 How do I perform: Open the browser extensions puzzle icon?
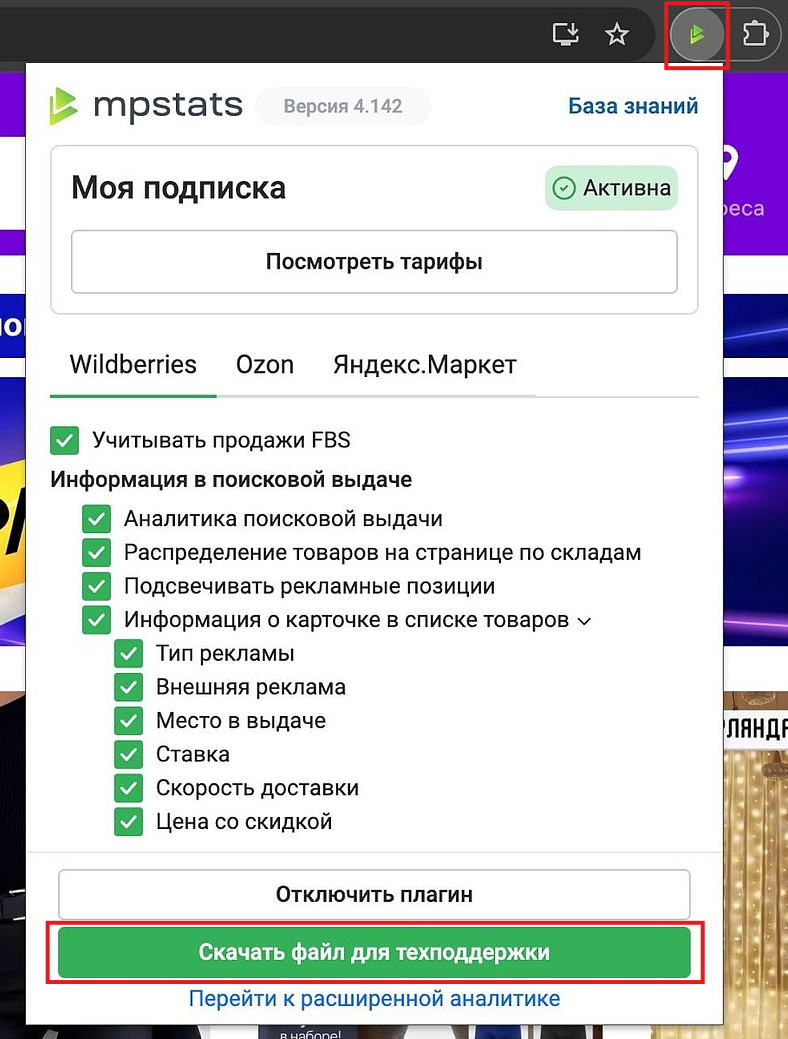click(x=755, y=34)
